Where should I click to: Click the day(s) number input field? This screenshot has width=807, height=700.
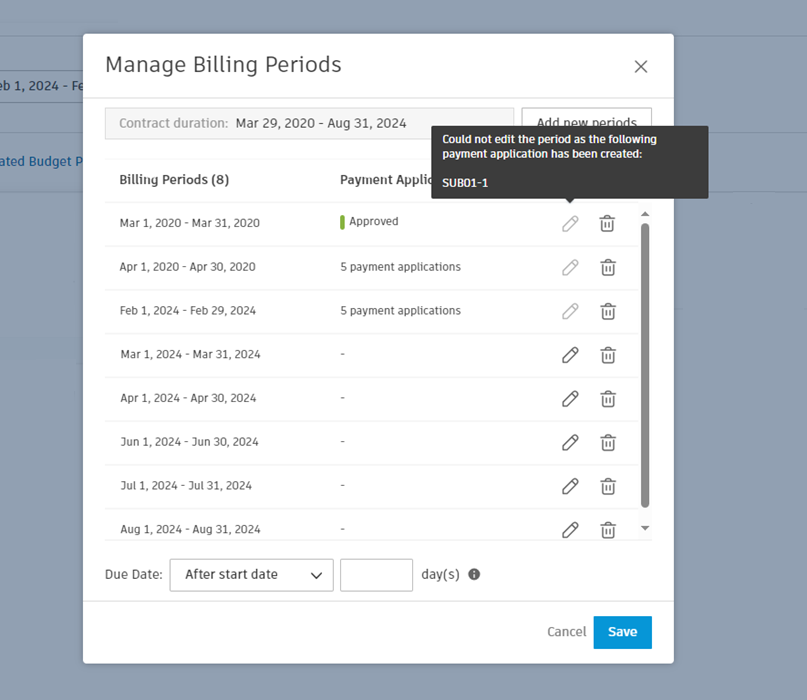point(376,575)
